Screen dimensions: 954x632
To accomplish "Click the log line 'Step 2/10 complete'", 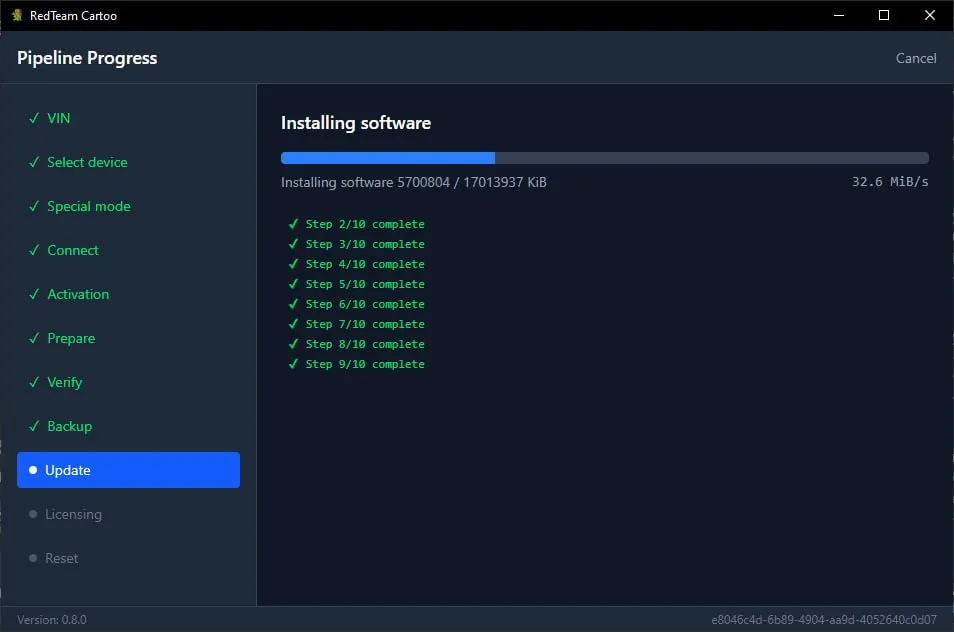I will (365, 224).
